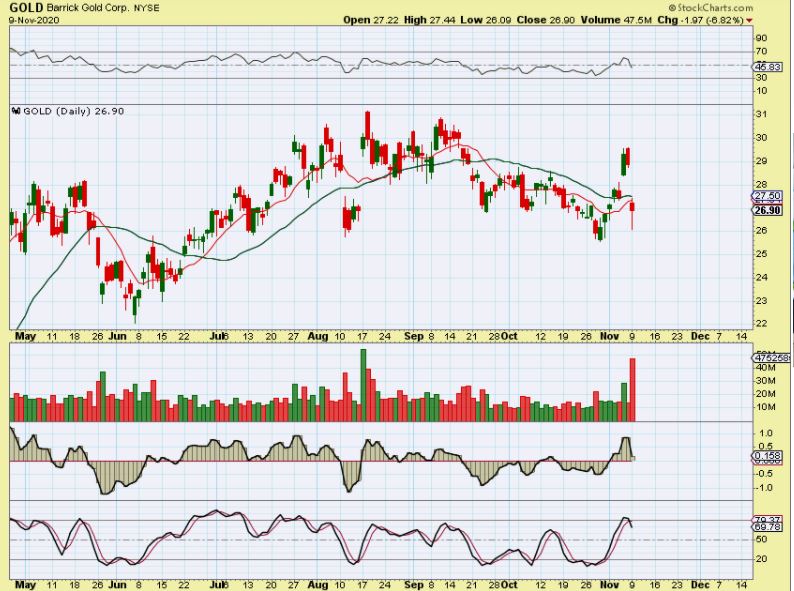Click the Dec label on the price chart date axis
The image size is (794, 591).
coord(700,336)
